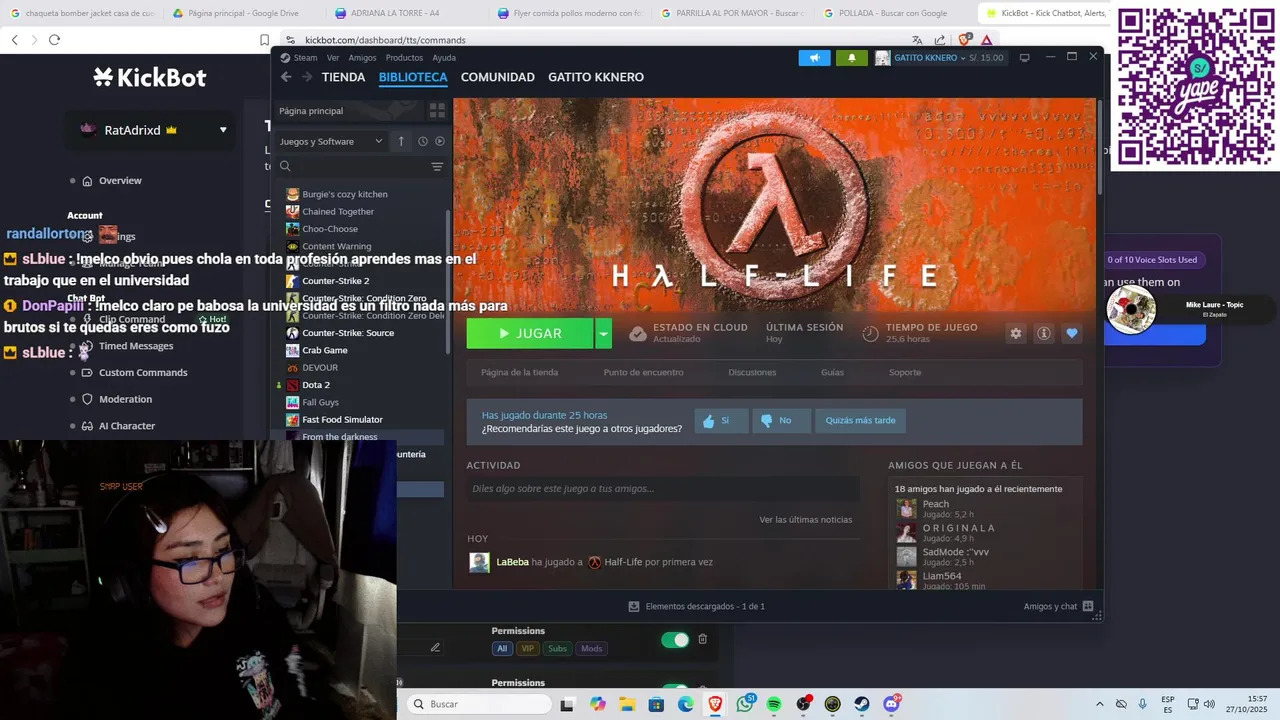Go to the TIENDA tab
The image size is (1280, 720).
point(343,77)
